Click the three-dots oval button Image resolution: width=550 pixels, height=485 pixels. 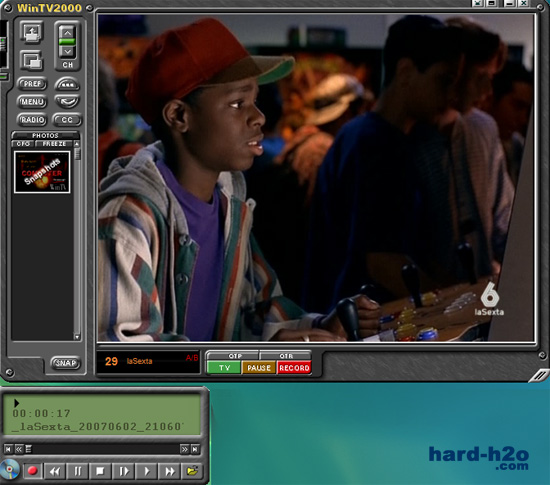pos(67,85)
